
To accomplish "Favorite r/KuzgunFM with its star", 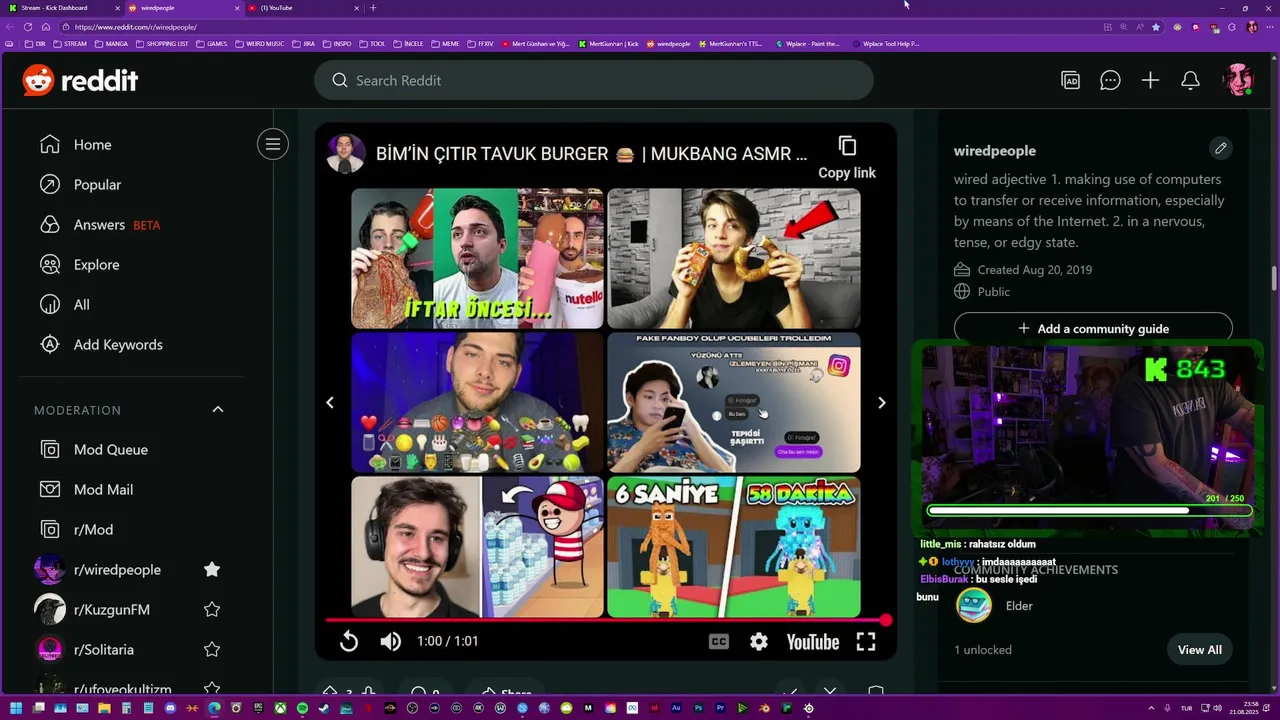I will pyautogui.click(x=212, y=609).
